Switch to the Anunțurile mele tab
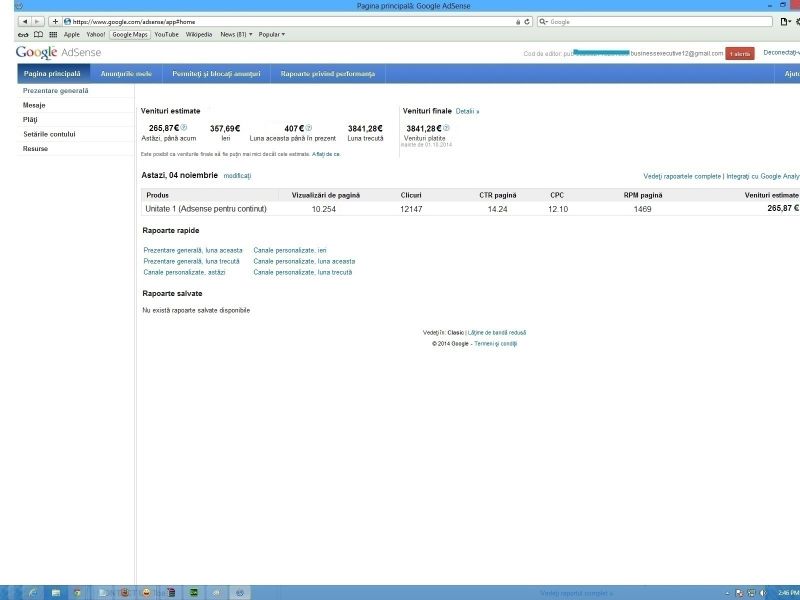 (125, 74)
